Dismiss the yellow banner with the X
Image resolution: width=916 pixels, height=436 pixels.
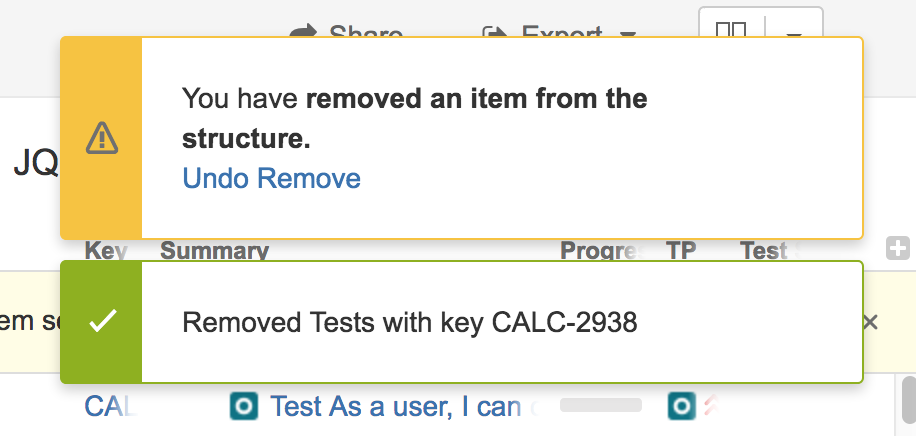tap(870, 322)
